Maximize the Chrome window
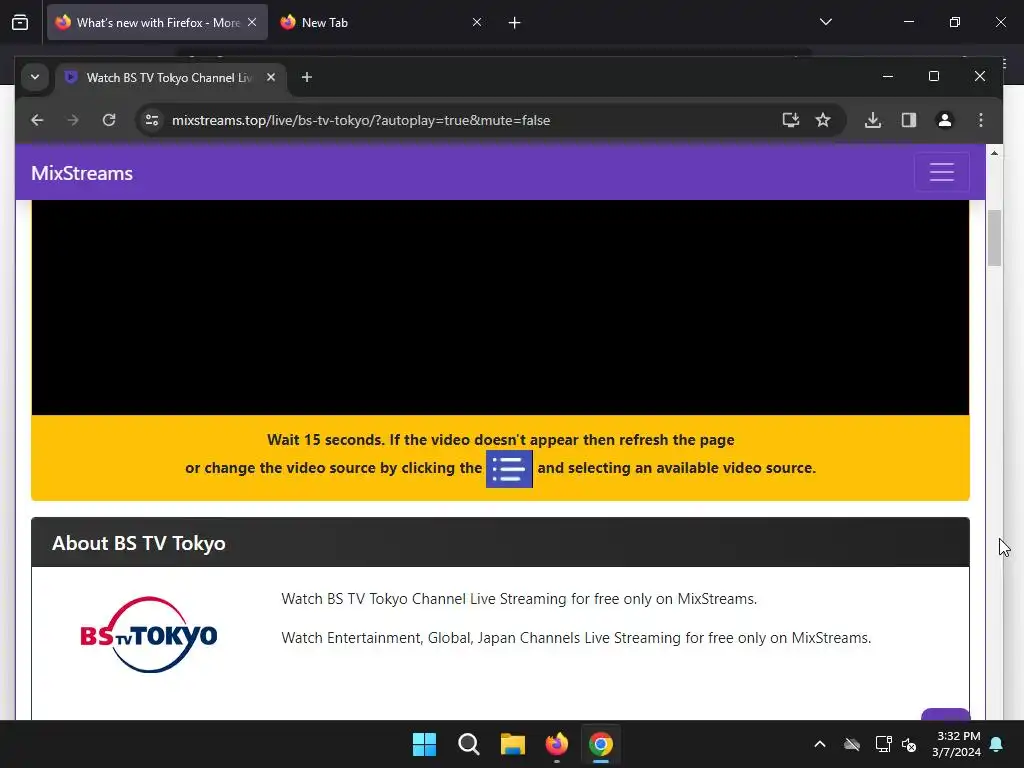This screenshot has height=768, width=1024. click(x=934, y=76)
